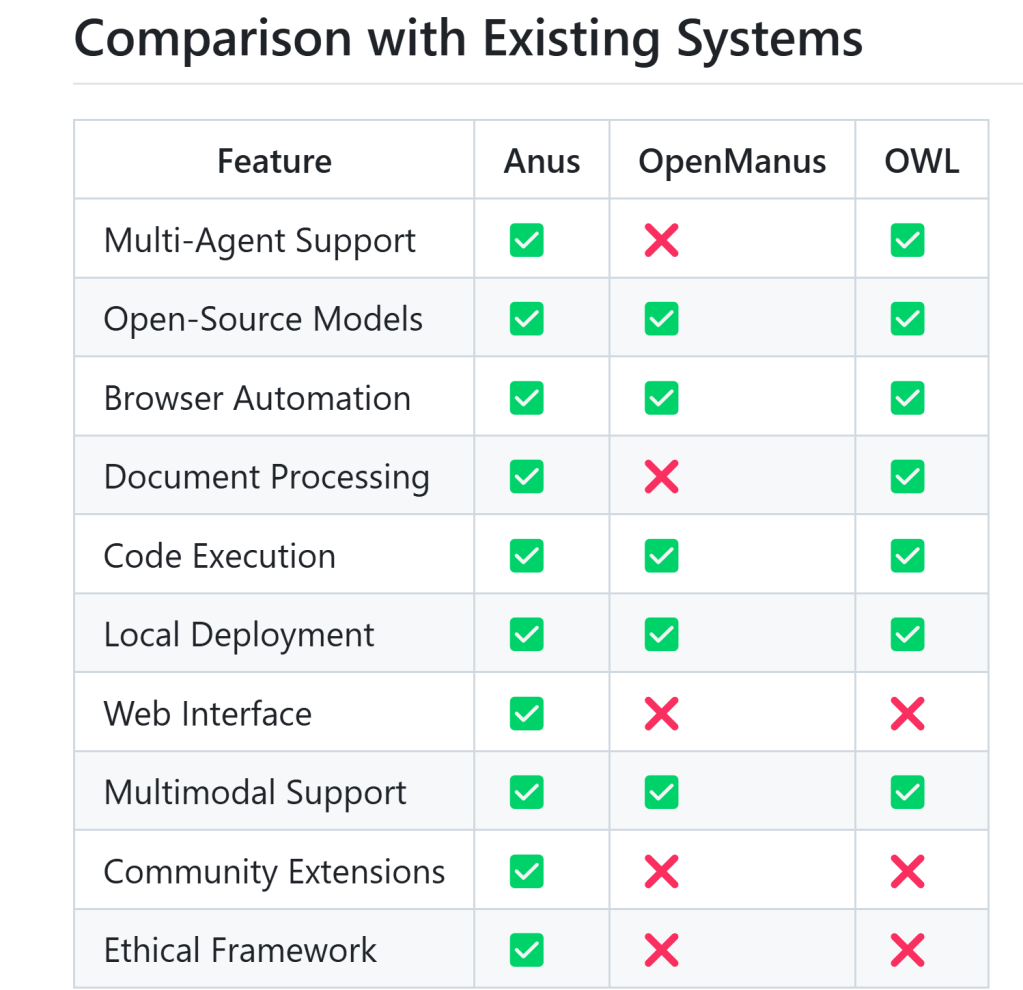The width and height of the screenshot is (1023, 990).
Task: Select the Document Processing feature label
Action: [x=266, y=477]
